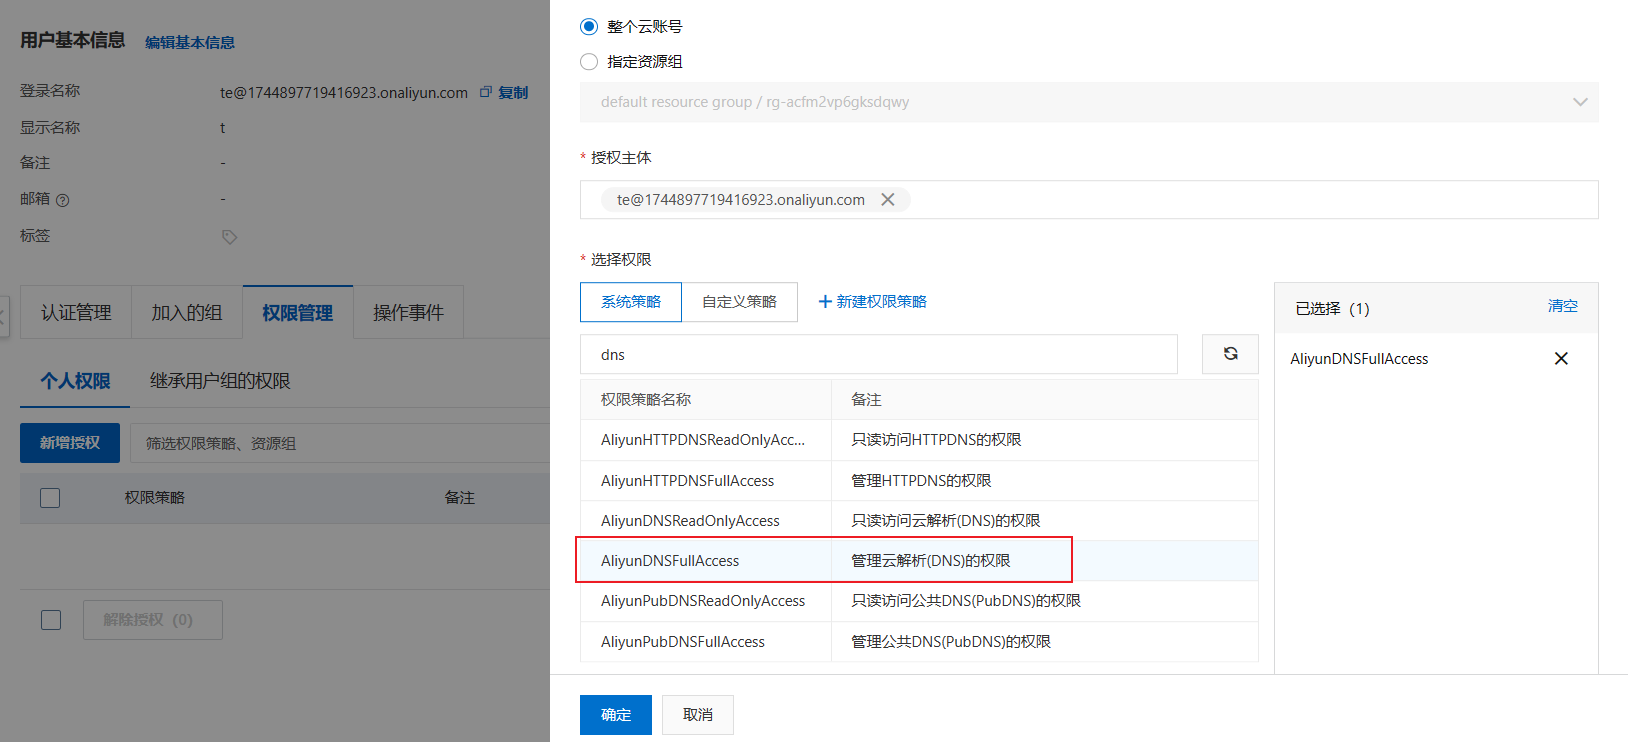Click 取消 button

tap(698, 715)
